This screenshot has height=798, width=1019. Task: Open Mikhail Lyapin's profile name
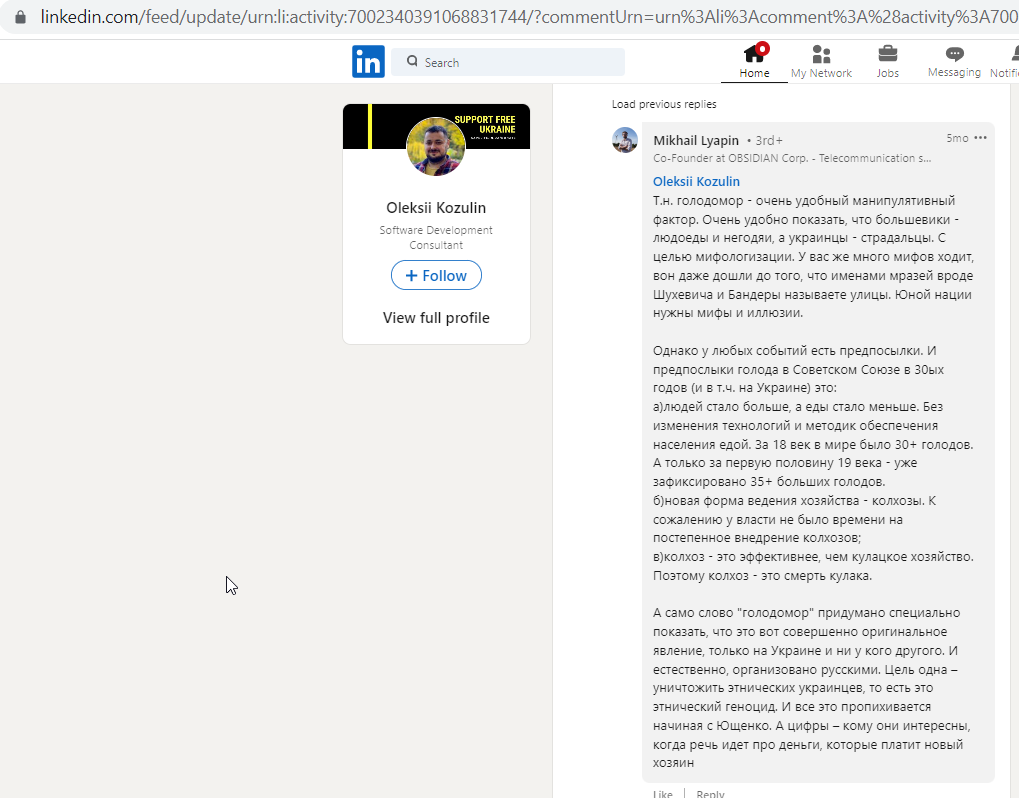696,140
